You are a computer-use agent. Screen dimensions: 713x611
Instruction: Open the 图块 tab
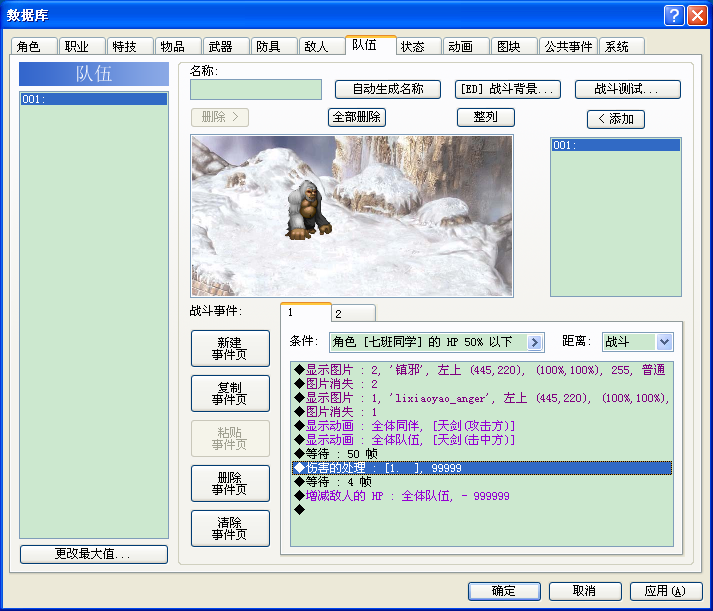[514, 46]
